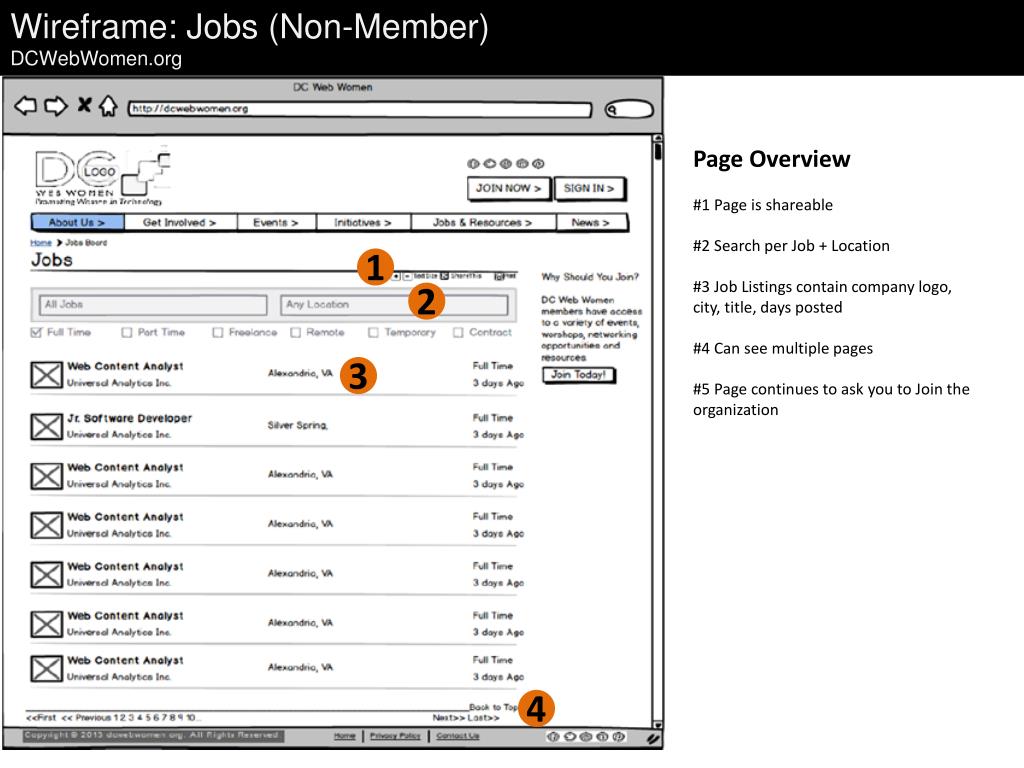
Task: Click the vertical scrollbar thumb
Action: (x=658, y=152)
